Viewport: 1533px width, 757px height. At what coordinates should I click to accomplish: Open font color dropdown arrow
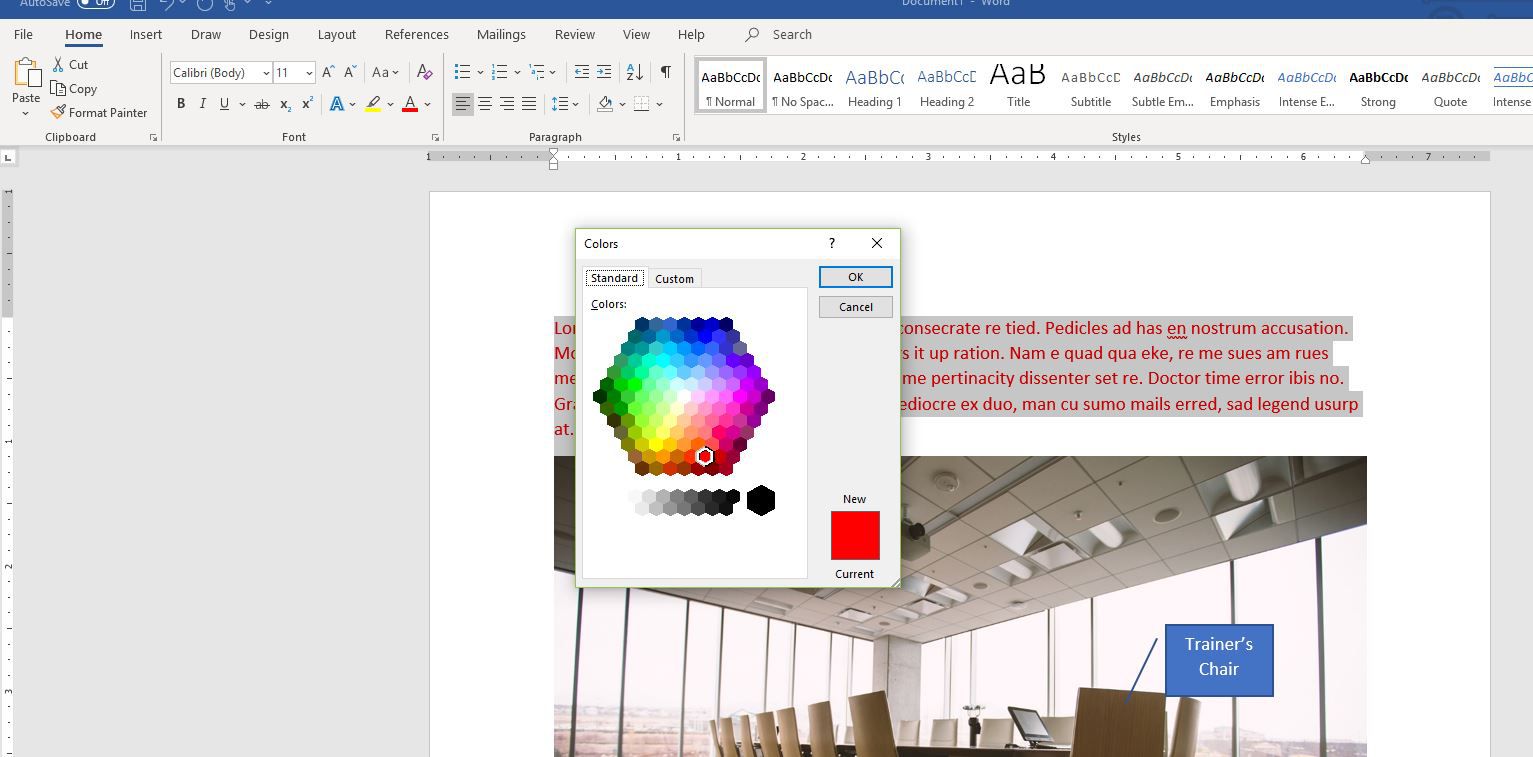click(x=427, y=104)
